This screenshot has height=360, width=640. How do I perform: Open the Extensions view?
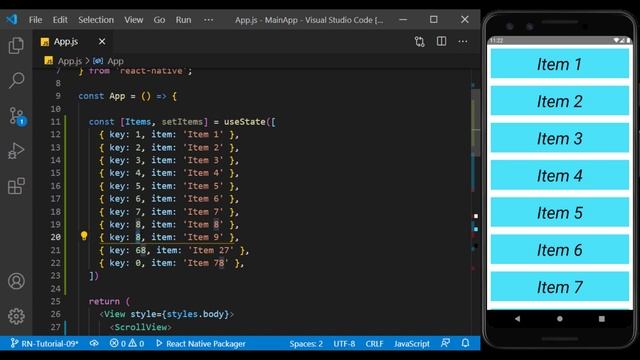tap(16, 186)
